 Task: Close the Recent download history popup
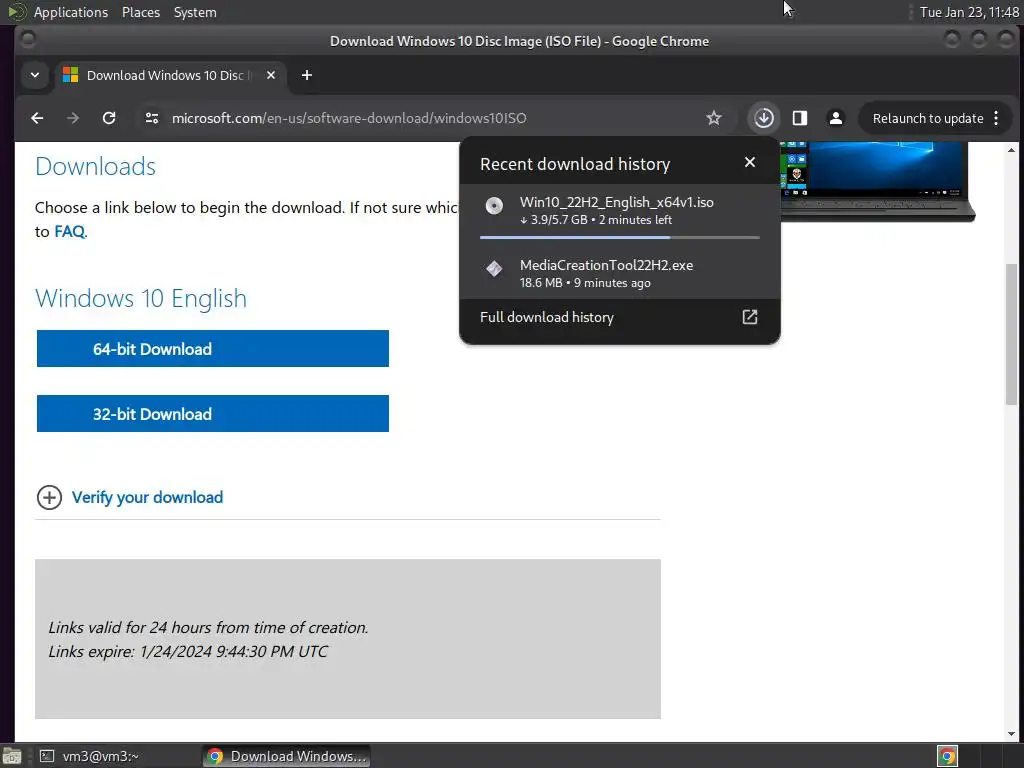pos(750,163)
